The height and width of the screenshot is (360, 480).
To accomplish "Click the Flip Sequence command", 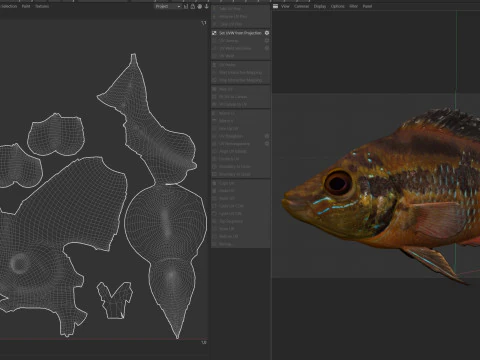I will 231,221.
